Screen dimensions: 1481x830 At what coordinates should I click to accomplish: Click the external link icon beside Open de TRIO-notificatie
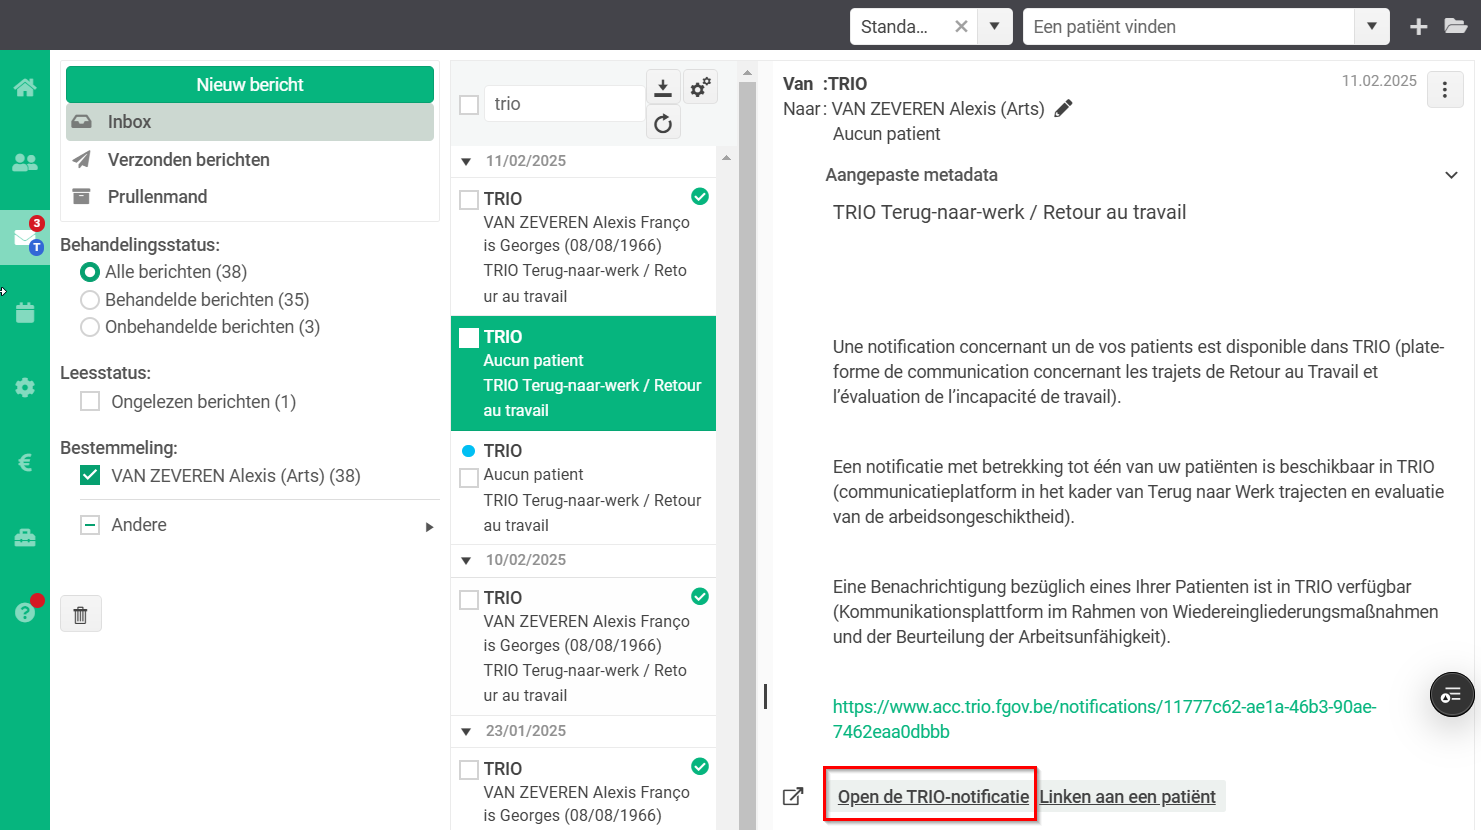(793, 797)
